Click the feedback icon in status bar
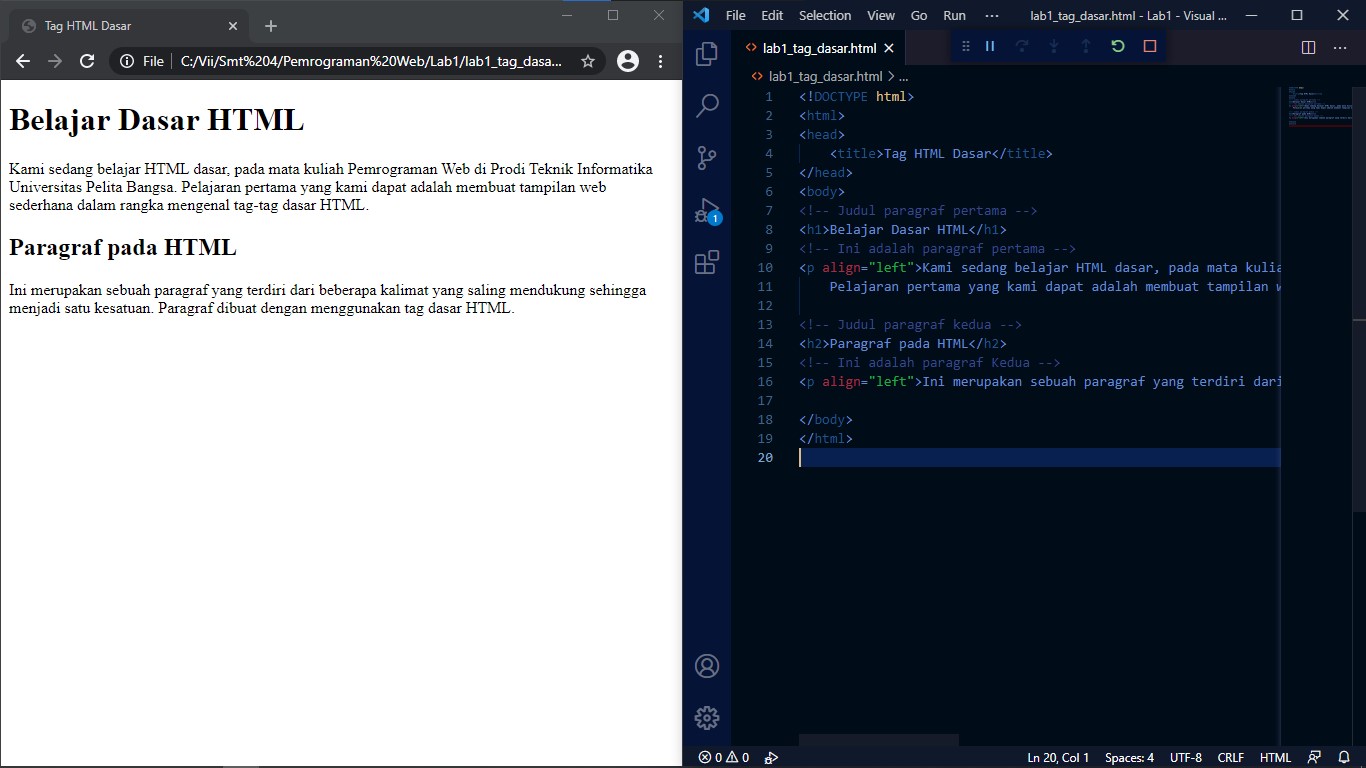 1315,758
